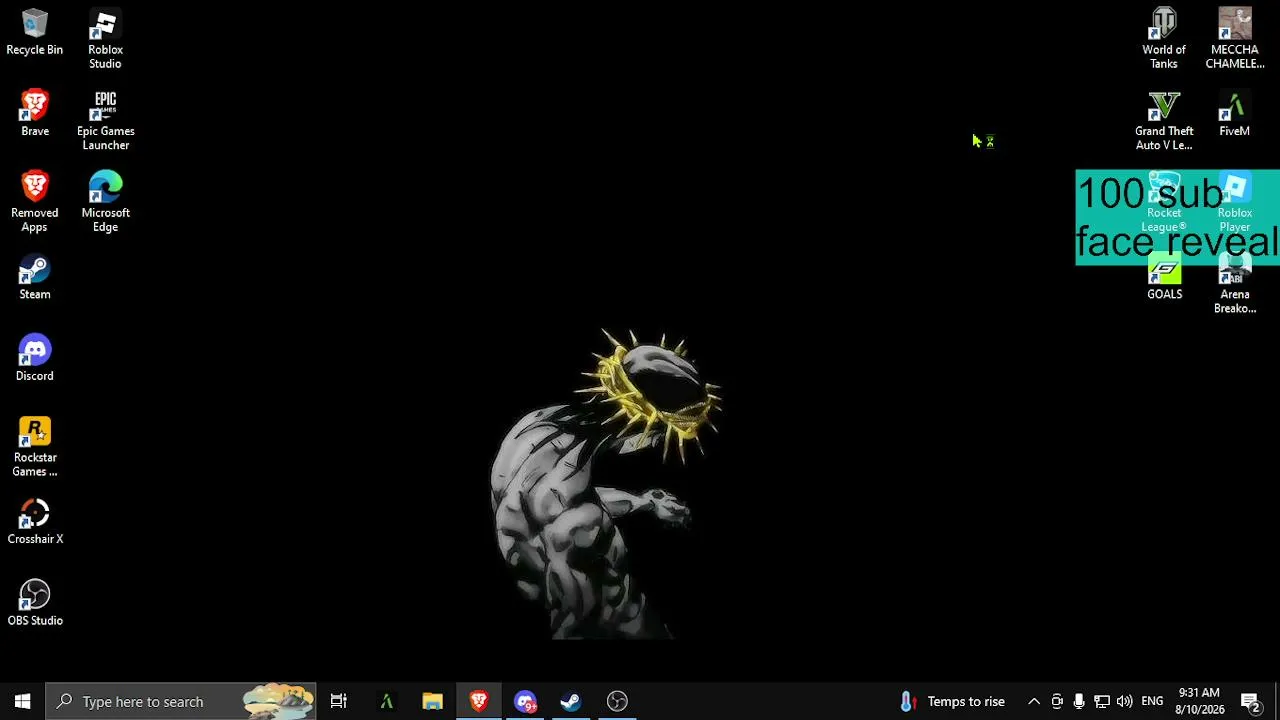Open the clock and calendar flyout
Image resolution: width=1280 pixels, height=720 pixels.
tap(1200, 701)
